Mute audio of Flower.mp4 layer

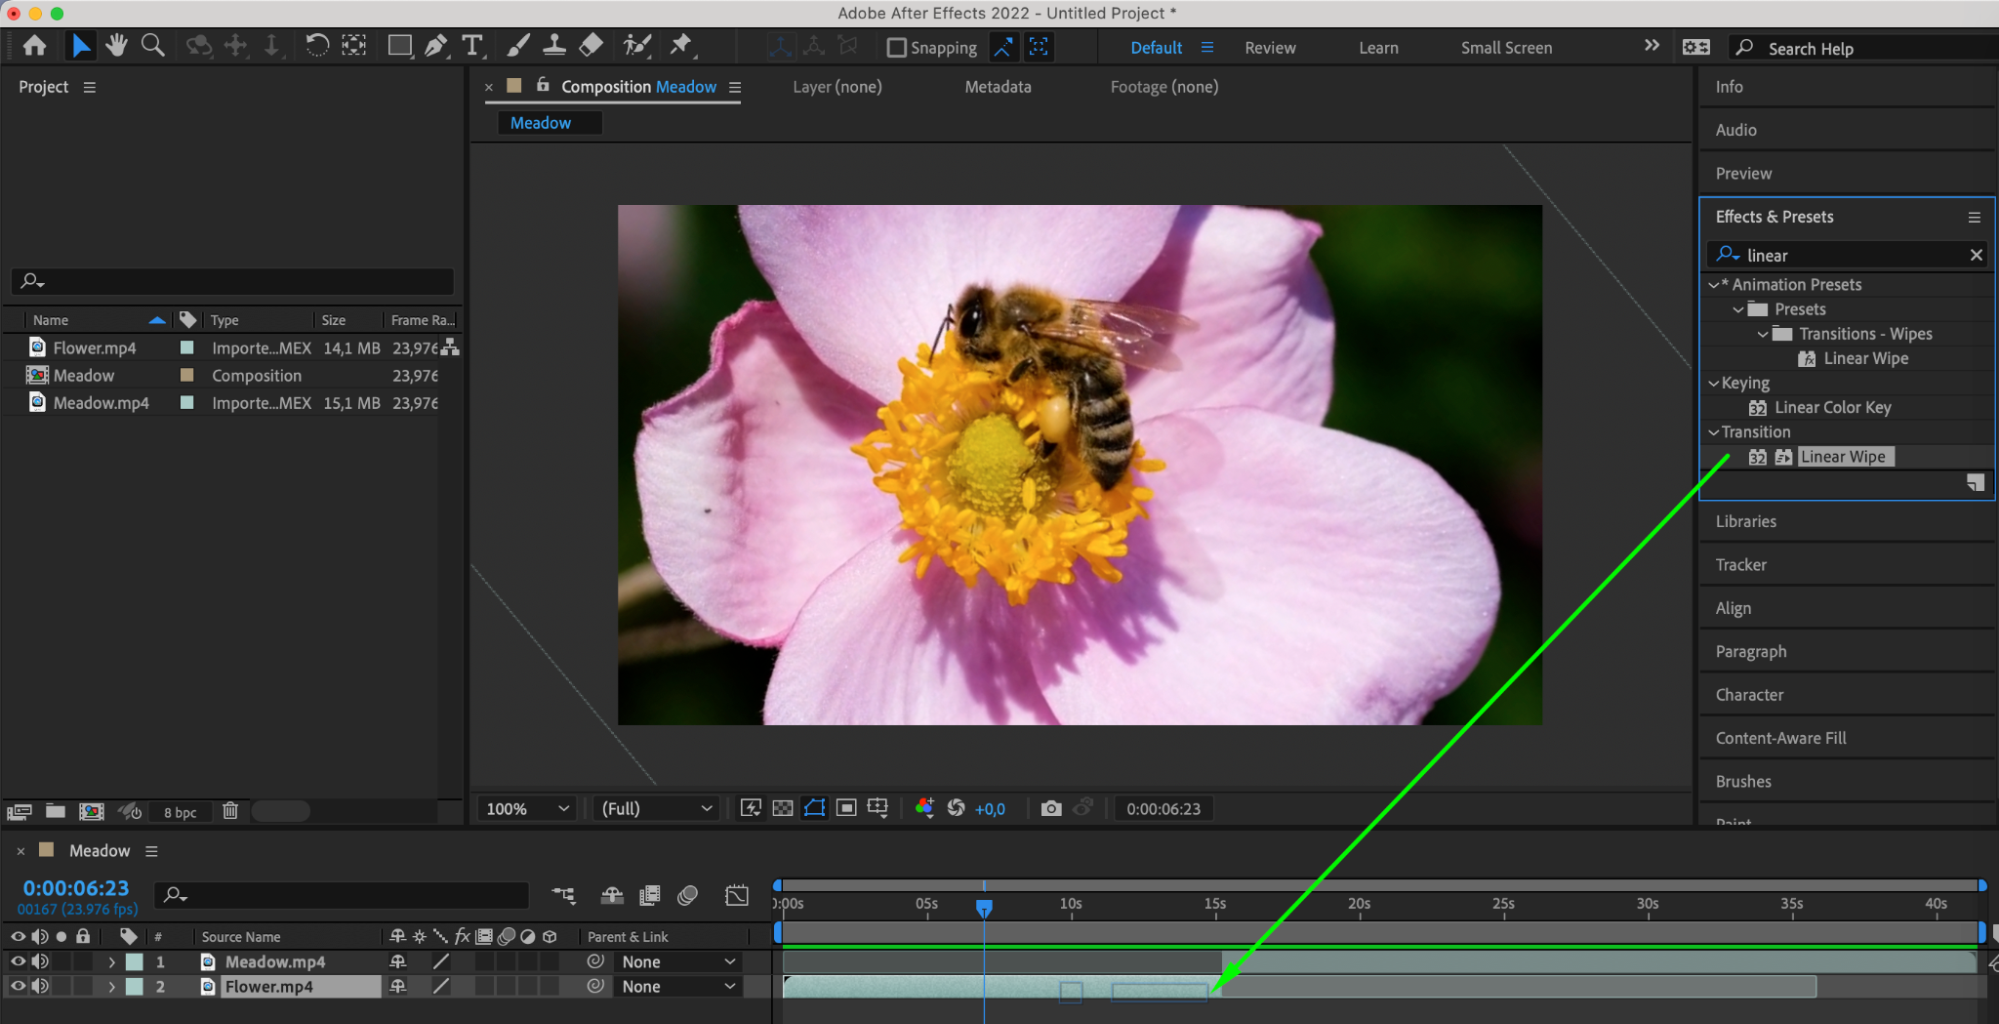click(40, 986)
